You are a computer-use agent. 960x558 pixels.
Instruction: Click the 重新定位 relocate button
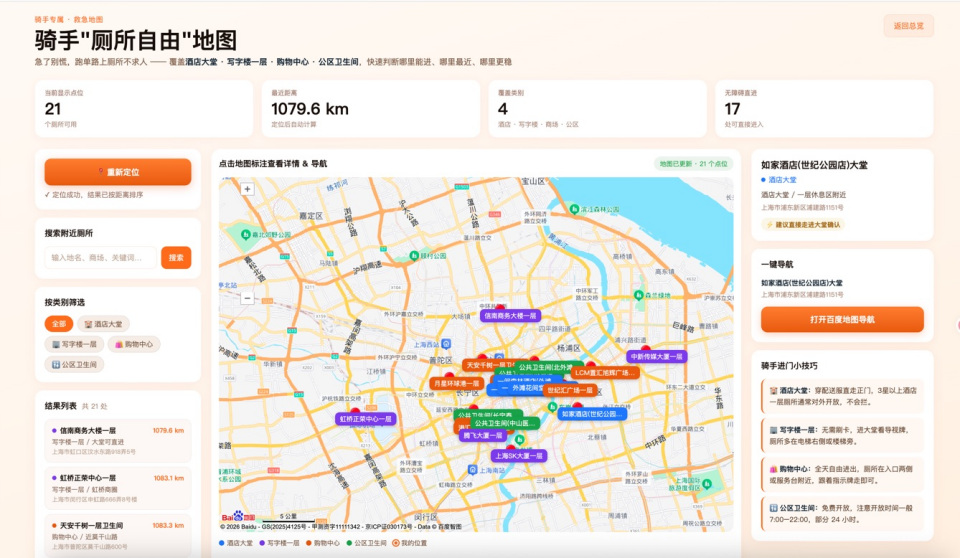click(x=118, y=172)
